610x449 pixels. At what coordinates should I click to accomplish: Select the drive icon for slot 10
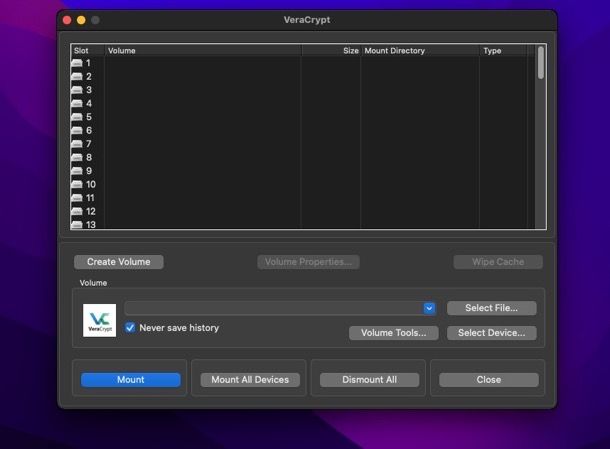click(x=77, y=184)
